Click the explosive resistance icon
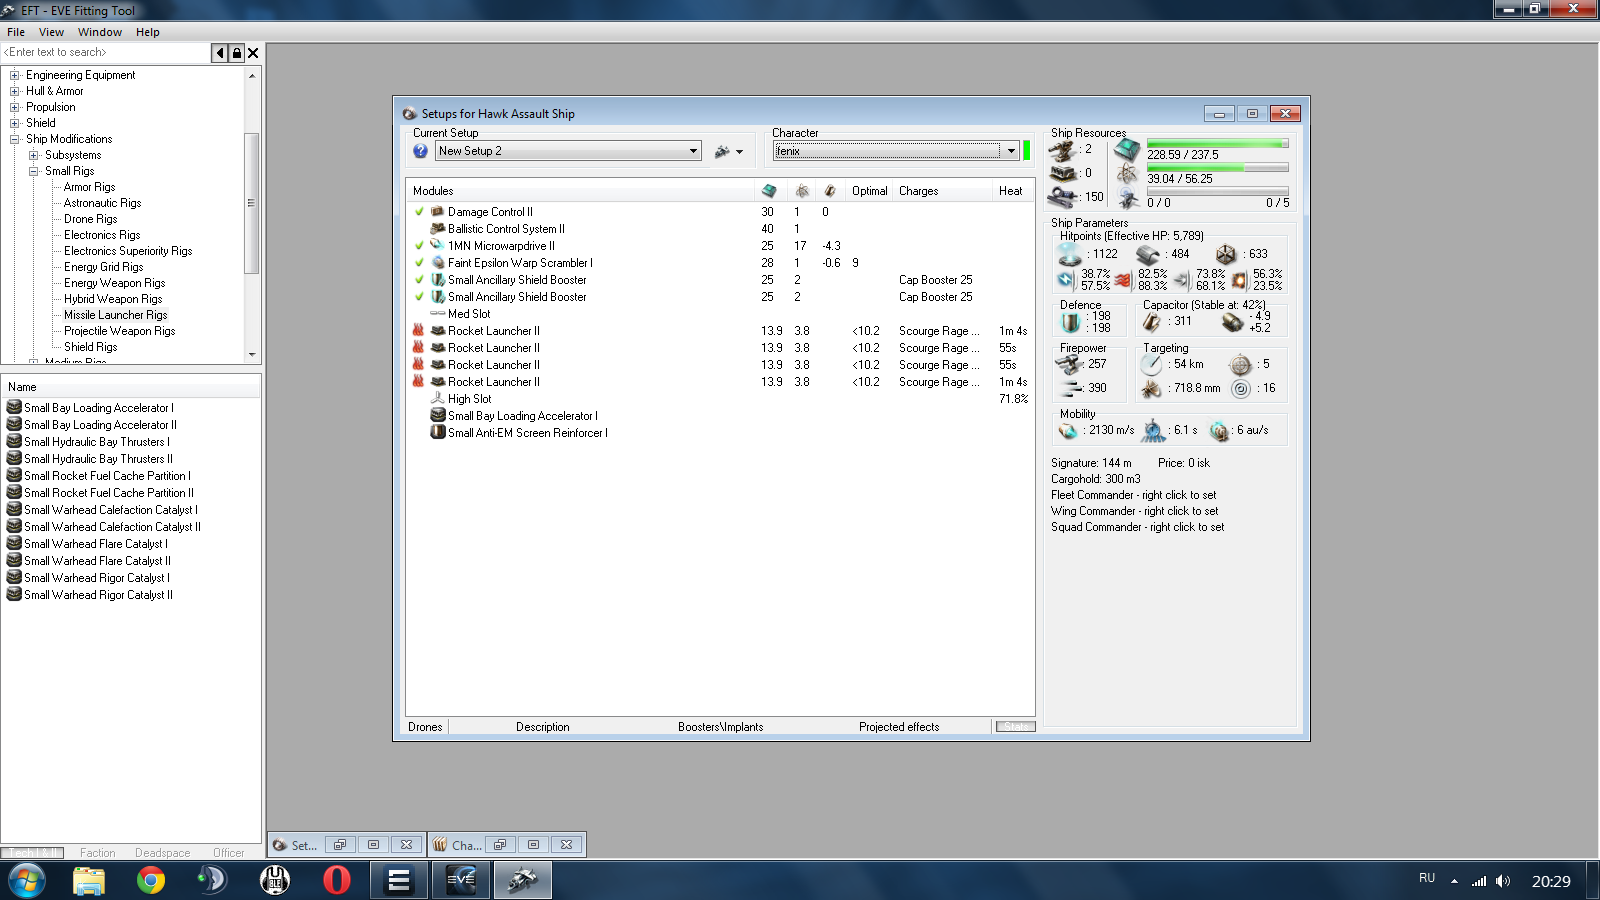The image size is (1600, 900). tap(1240, 280)
